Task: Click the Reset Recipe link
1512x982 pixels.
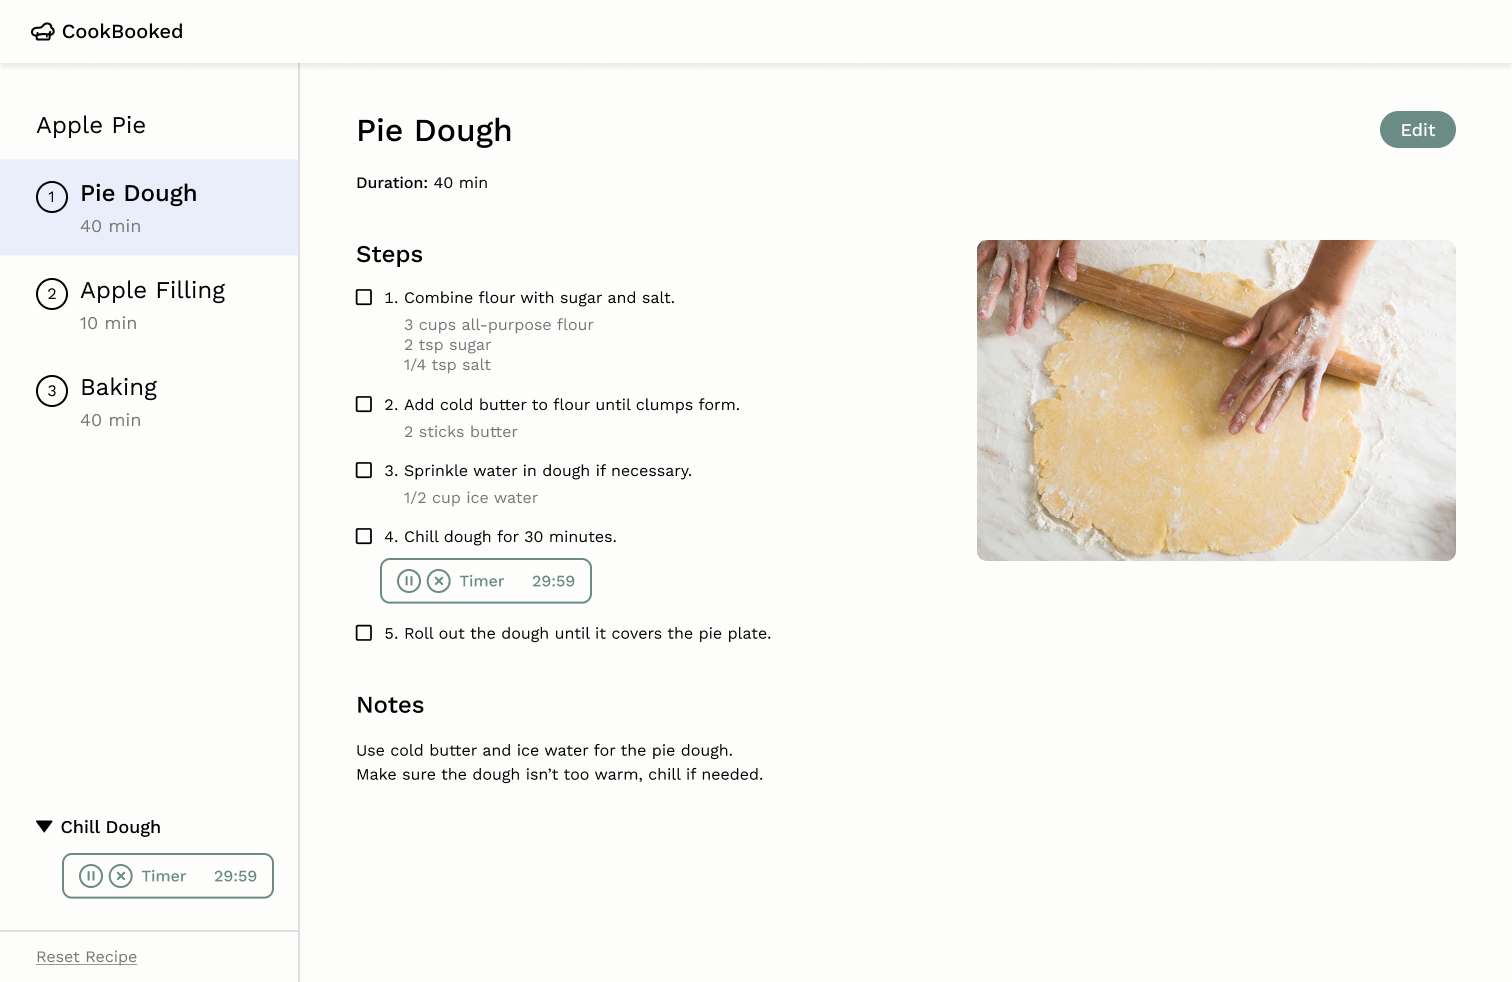Action: [87, 957]
